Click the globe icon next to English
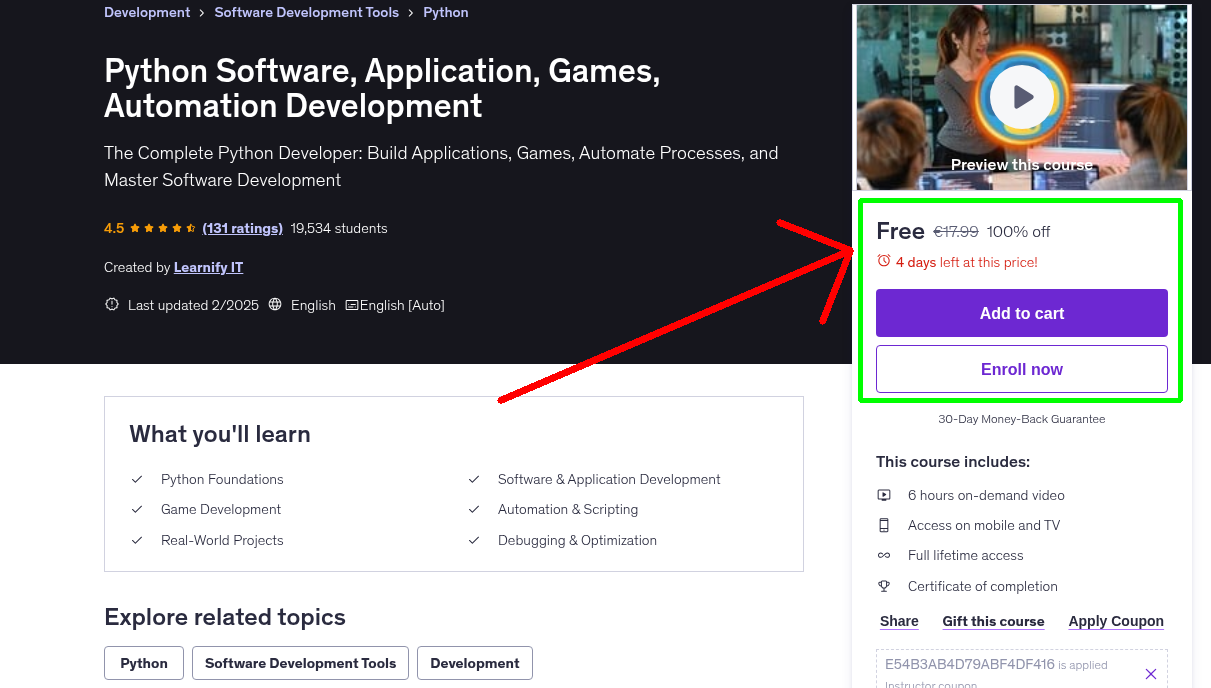 [x=276, y=305]
